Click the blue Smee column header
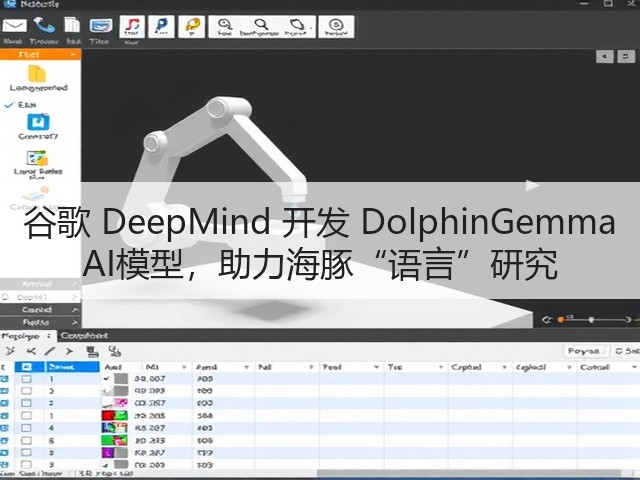Screen dimensions: 640x480 click(72, 367)
